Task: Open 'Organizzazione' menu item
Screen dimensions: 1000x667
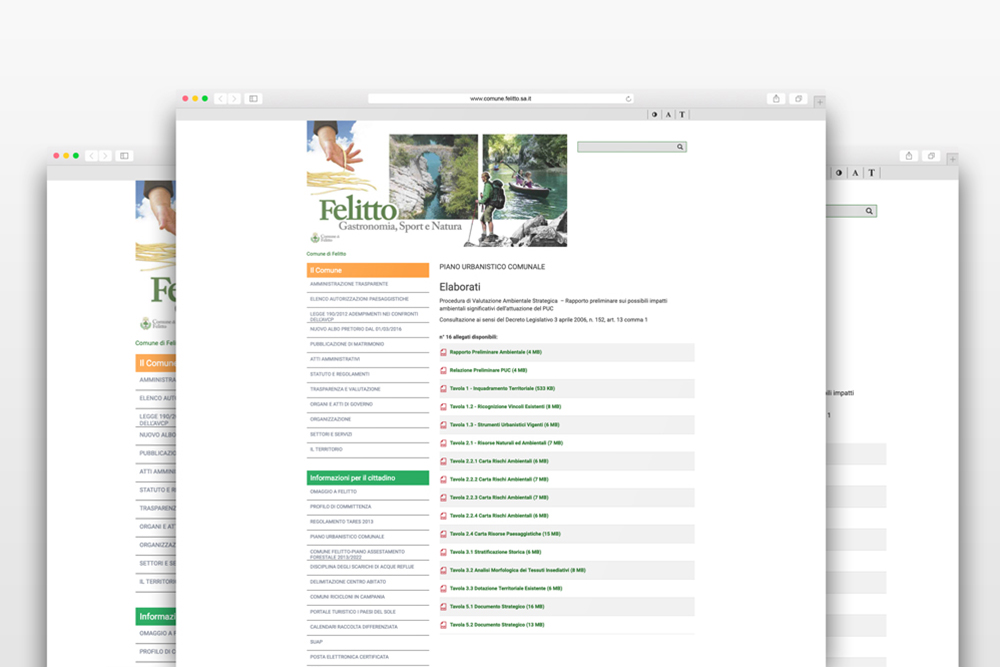Action: coord(330,419)
